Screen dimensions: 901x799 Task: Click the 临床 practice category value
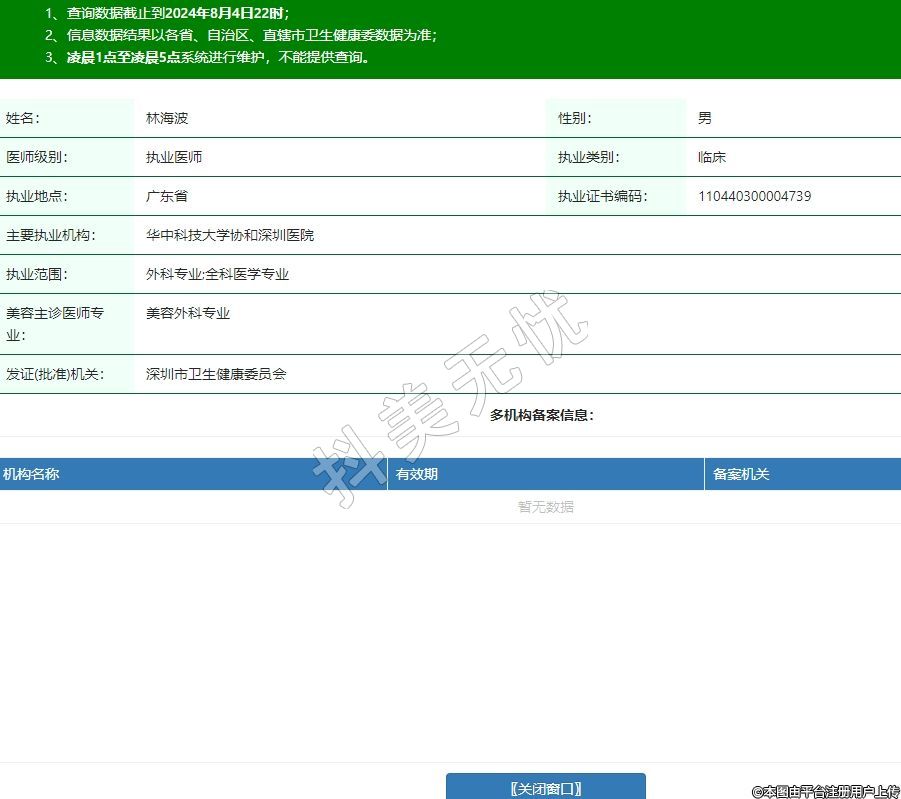point(712,157)
